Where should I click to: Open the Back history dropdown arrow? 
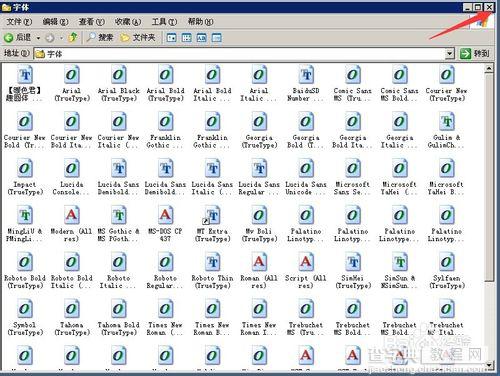tap(38, 38)
